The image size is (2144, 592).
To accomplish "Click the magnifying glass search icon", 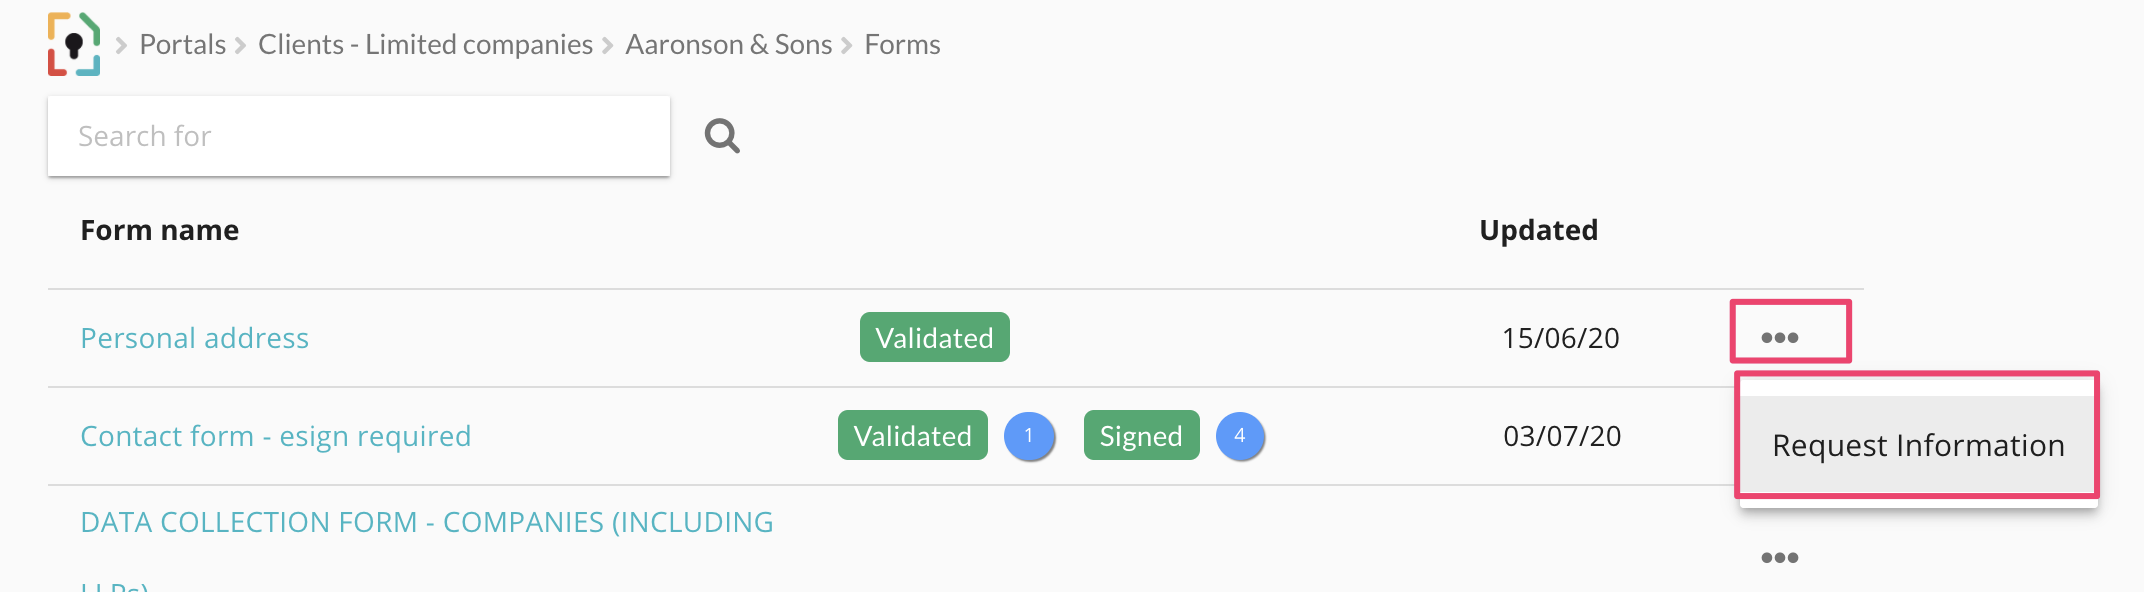I will (x=722, y=135).
